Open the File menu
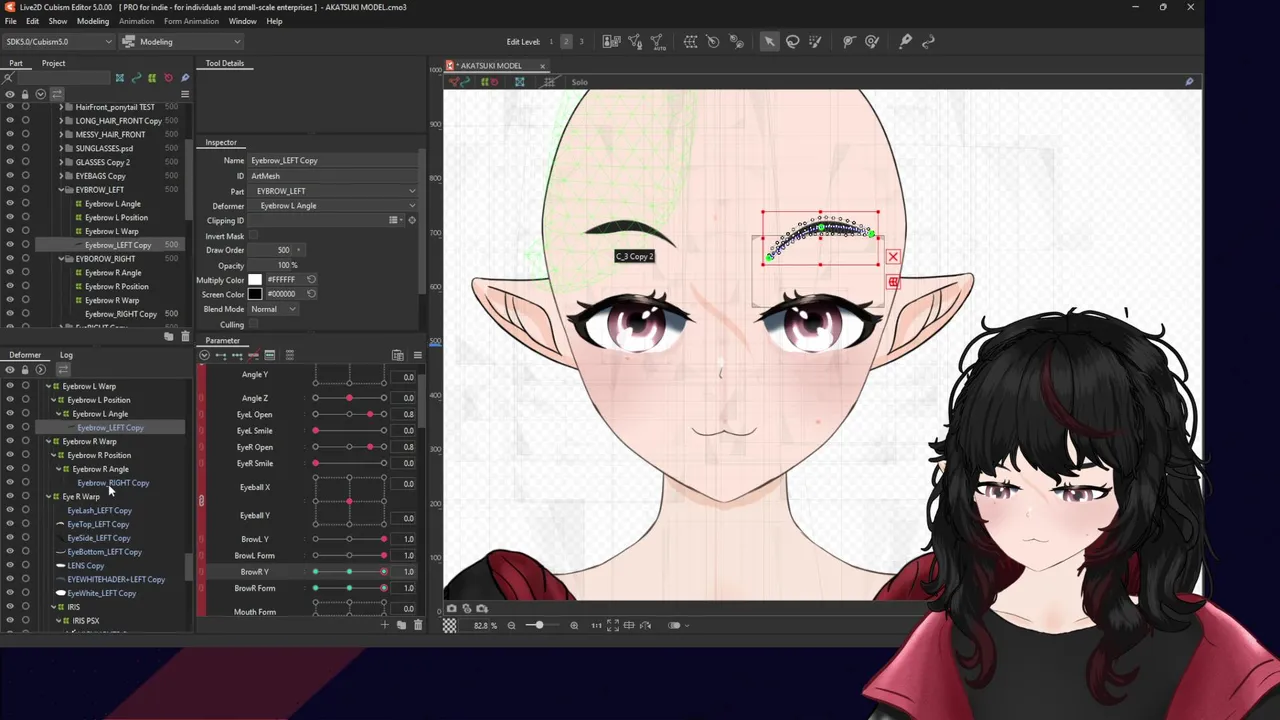Viewport: 1280px width, 720px height. (11, 21)
